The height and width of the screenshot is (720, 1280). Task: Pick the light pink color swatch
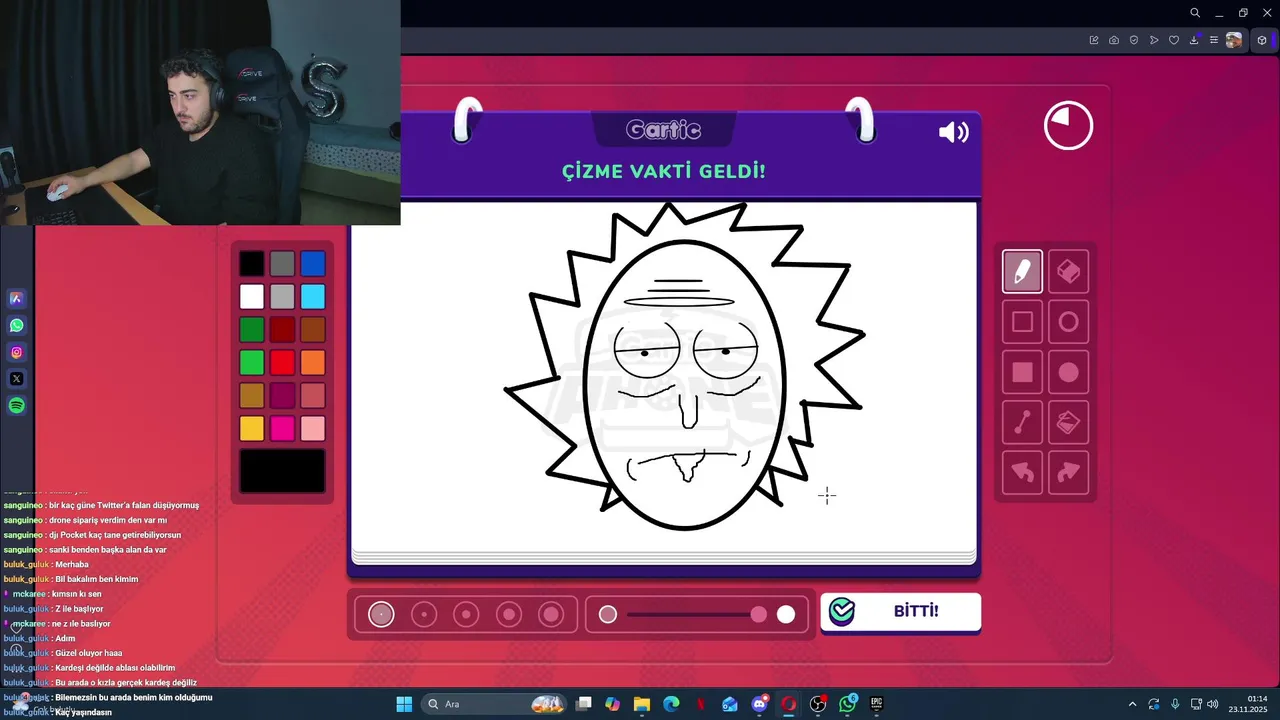point(313,429)
